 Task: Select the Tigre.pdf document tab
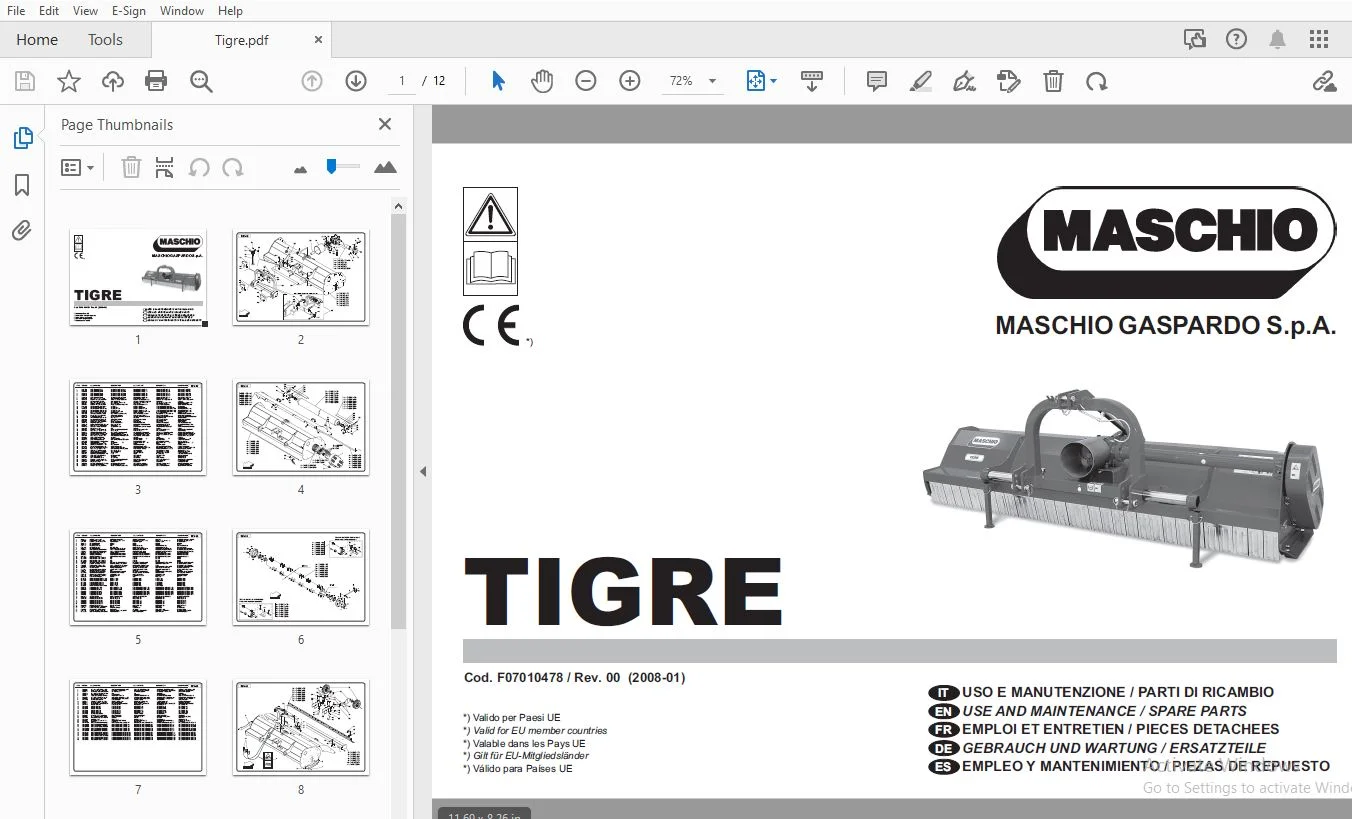(241, 40)
